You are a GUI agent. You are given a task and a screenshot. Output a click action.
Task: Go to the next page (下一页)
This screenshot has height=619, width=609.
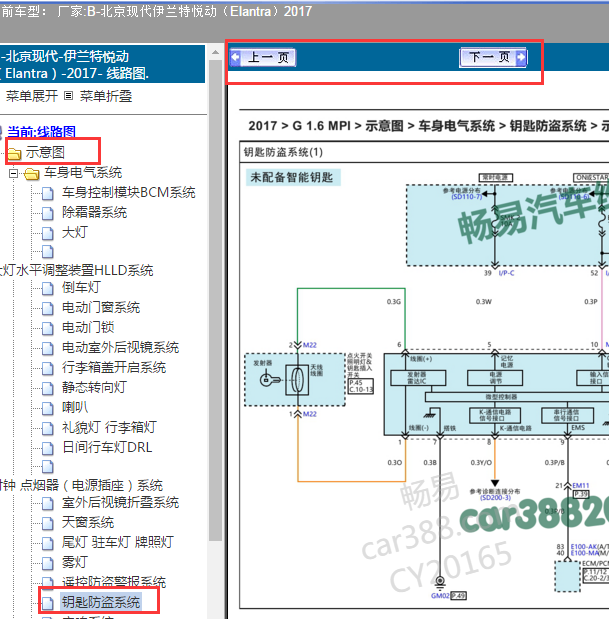point(493,58)
